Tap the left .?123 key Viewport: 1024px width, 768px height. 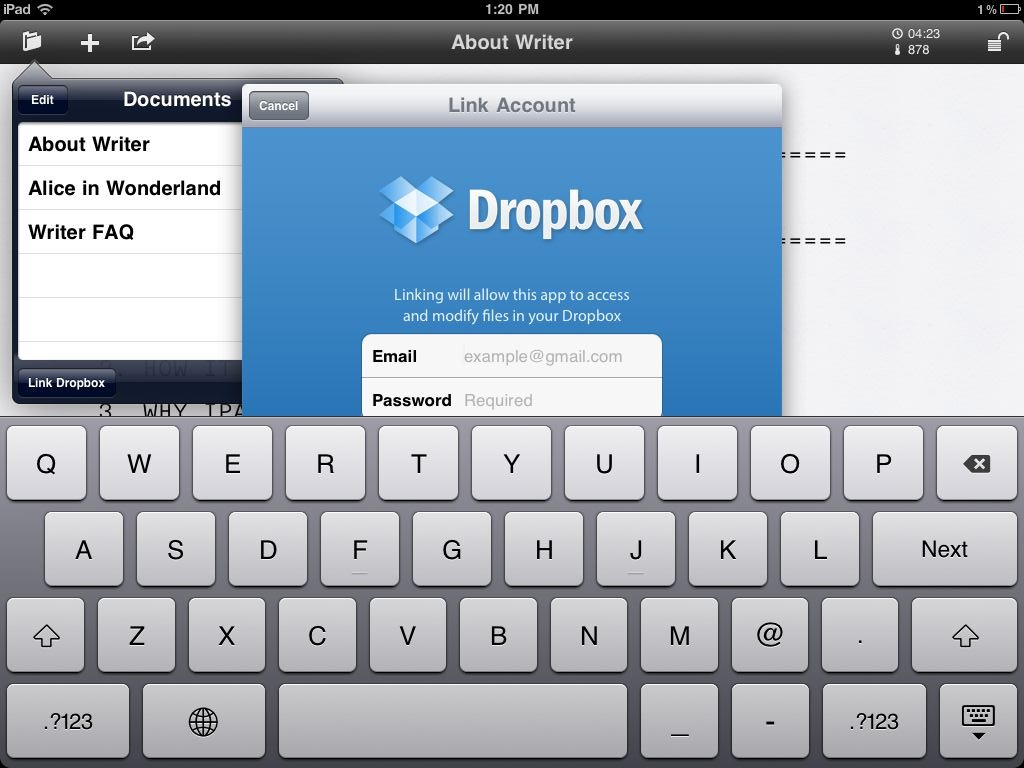(68, 722)
